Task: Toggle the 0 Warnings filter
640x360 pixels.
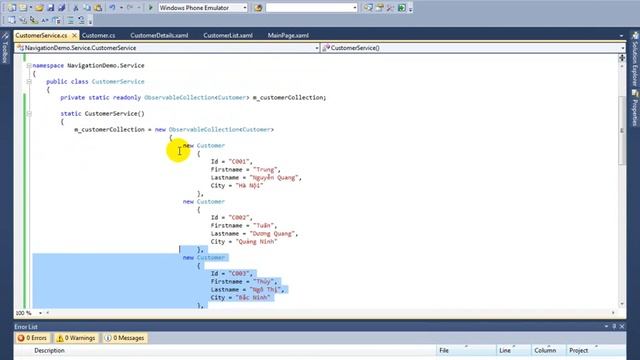Action: click(76, 338)
